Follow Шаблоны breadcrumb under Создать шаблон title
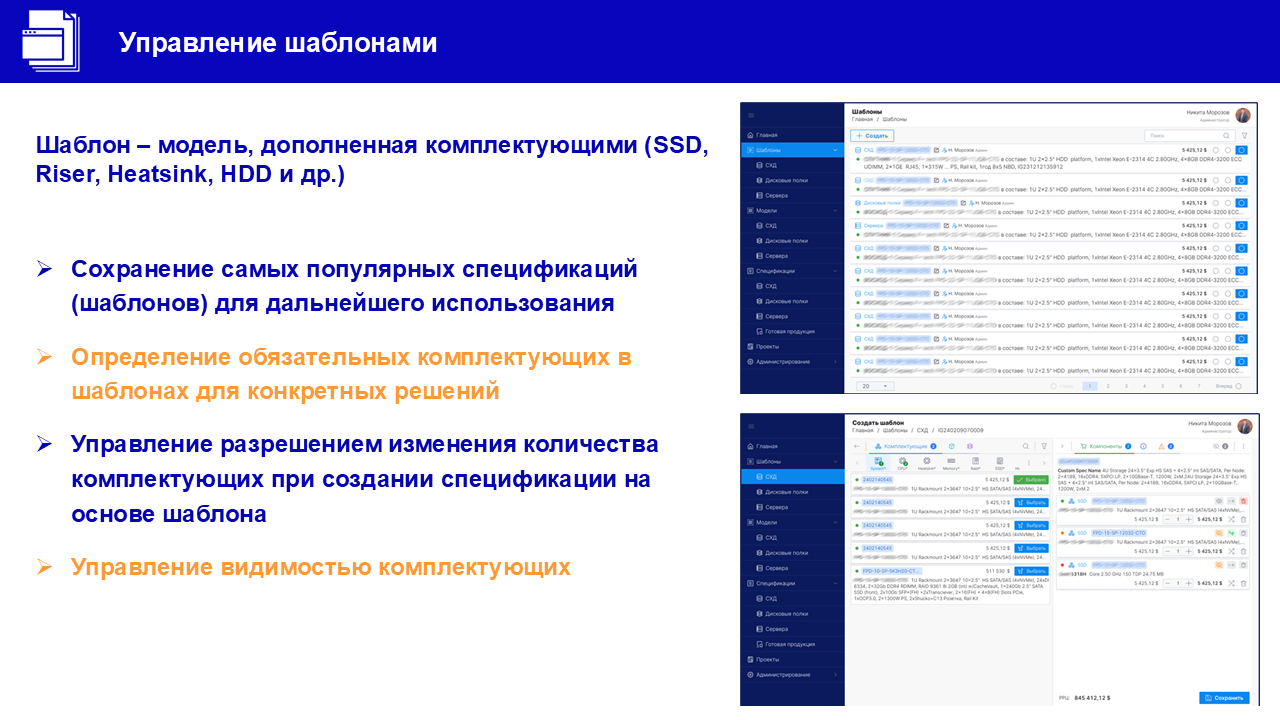 tap(895, 430)
